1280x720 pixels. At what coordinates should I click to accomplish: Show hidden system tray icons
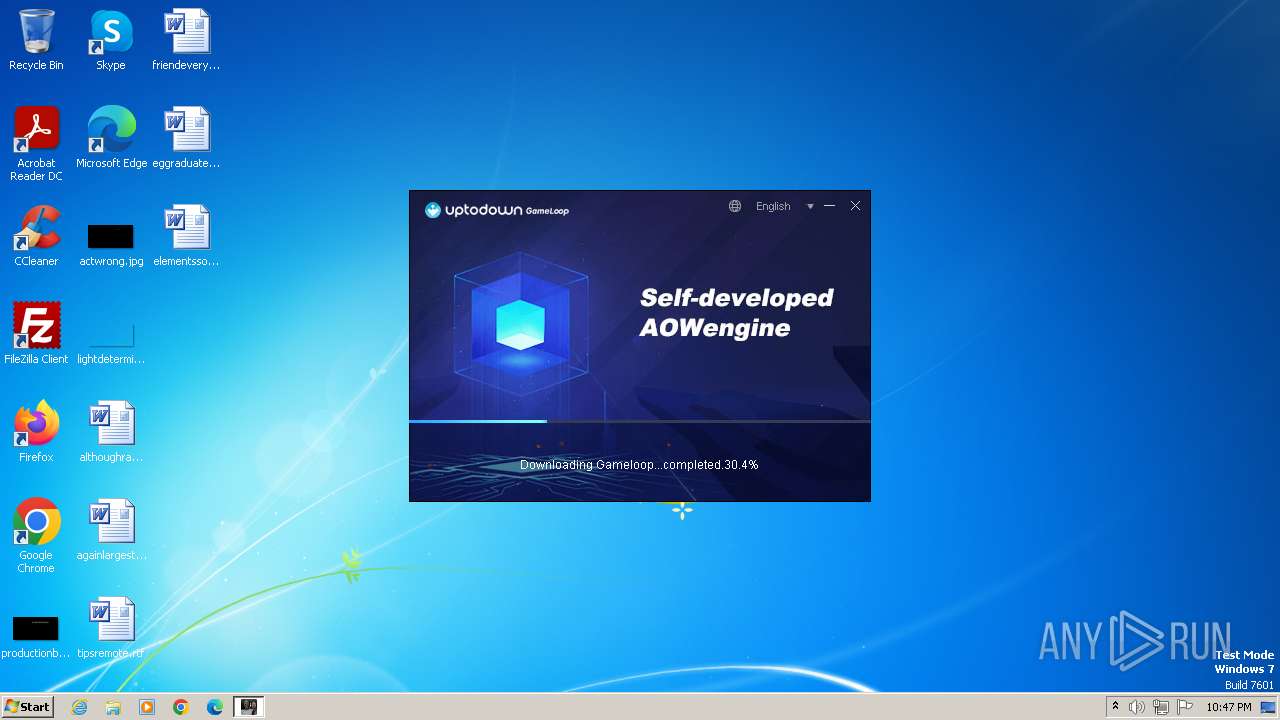(x=1115, y=707)
